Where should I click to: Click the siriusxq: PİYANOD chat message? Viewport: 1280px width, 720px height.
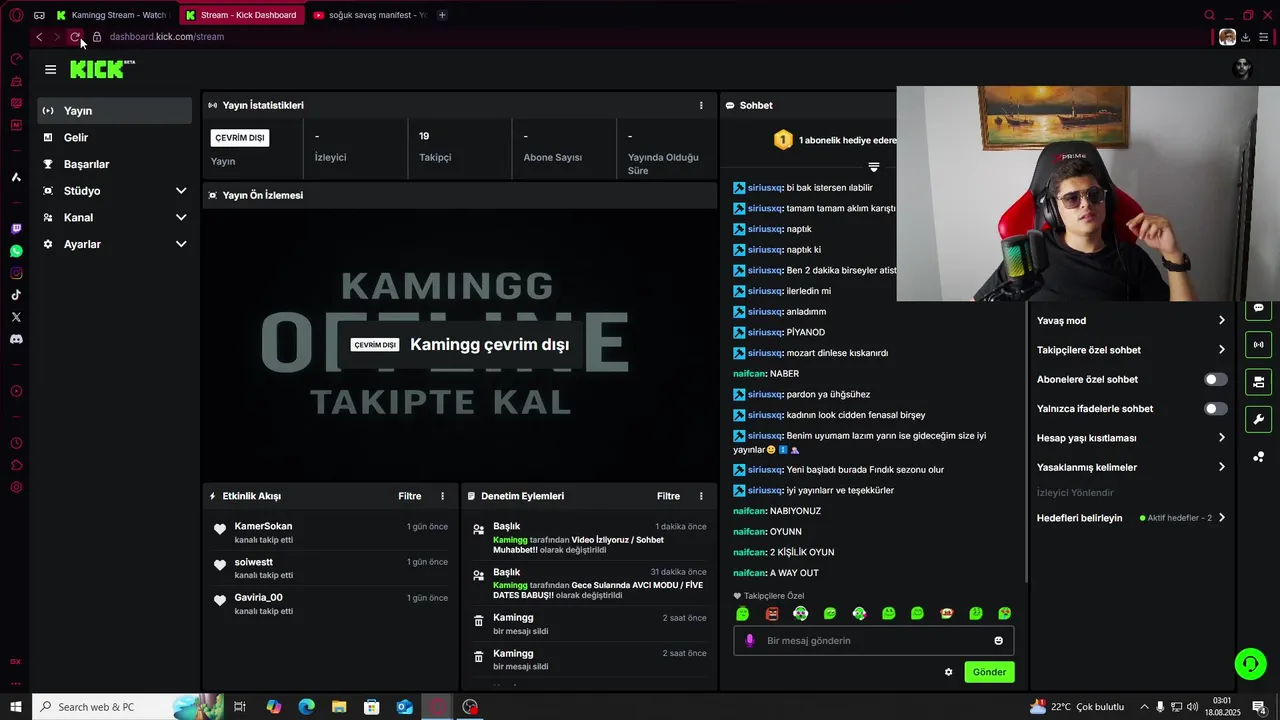point(779,333)
